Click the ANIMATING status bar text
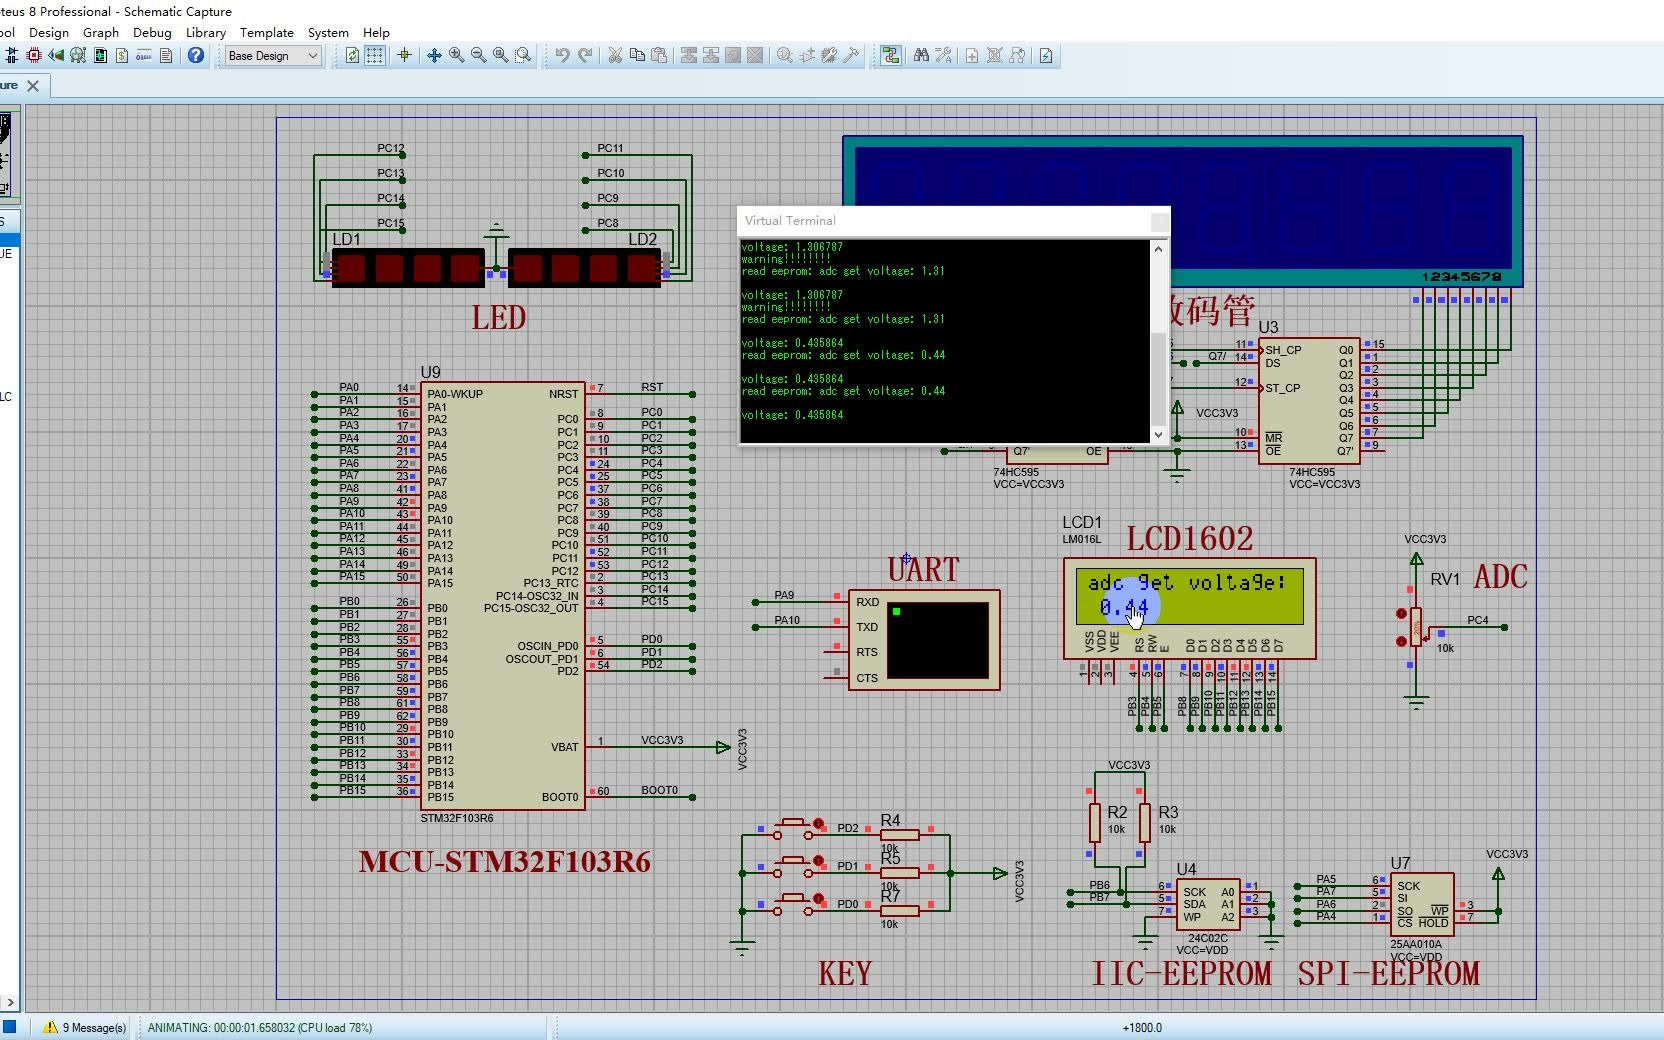The width and height of the screenshot is (1664, 1040). 260,1027
